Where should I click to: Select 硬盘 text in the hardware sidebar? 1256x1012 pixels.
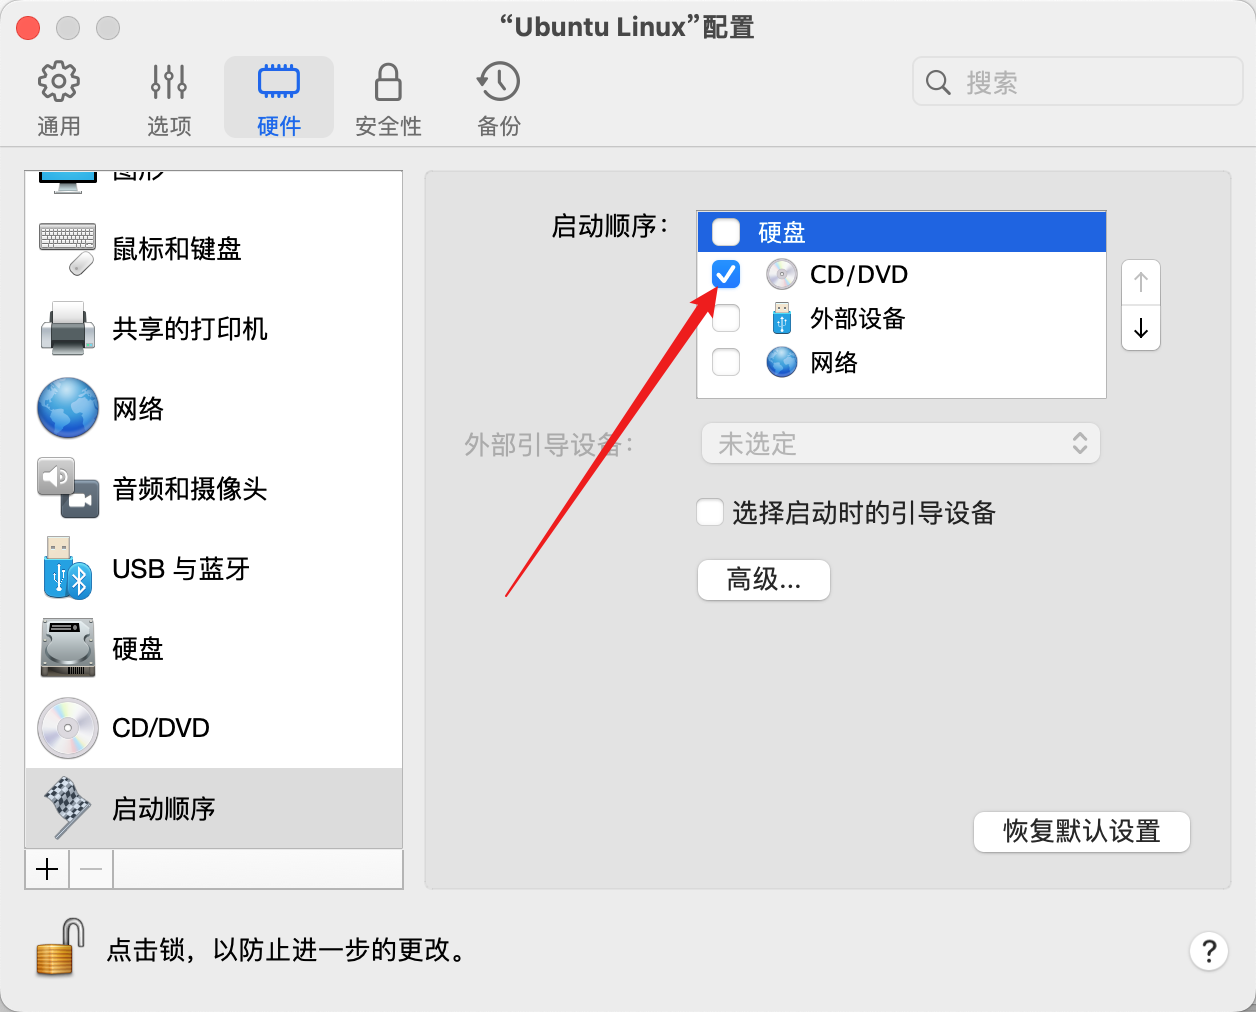tap(138, 649)
